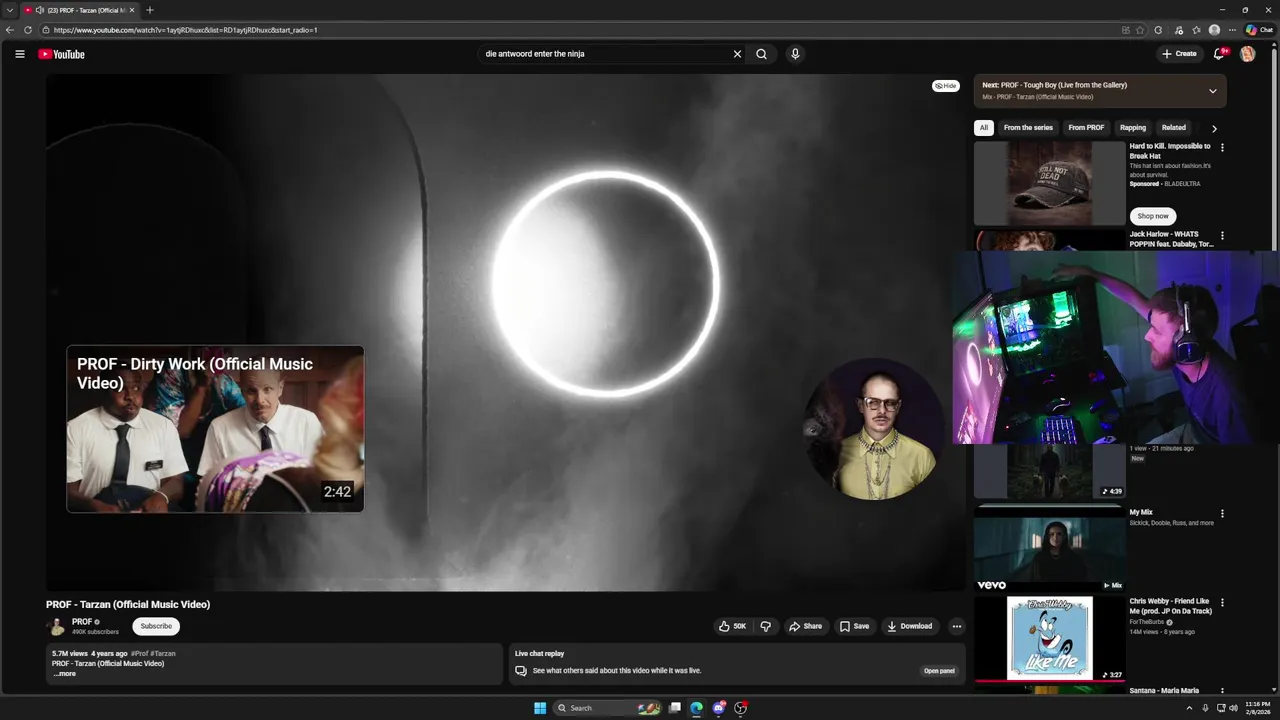Open the live chat replay panel
This screenshot has width=1280, height=720.
coord(939,671)
